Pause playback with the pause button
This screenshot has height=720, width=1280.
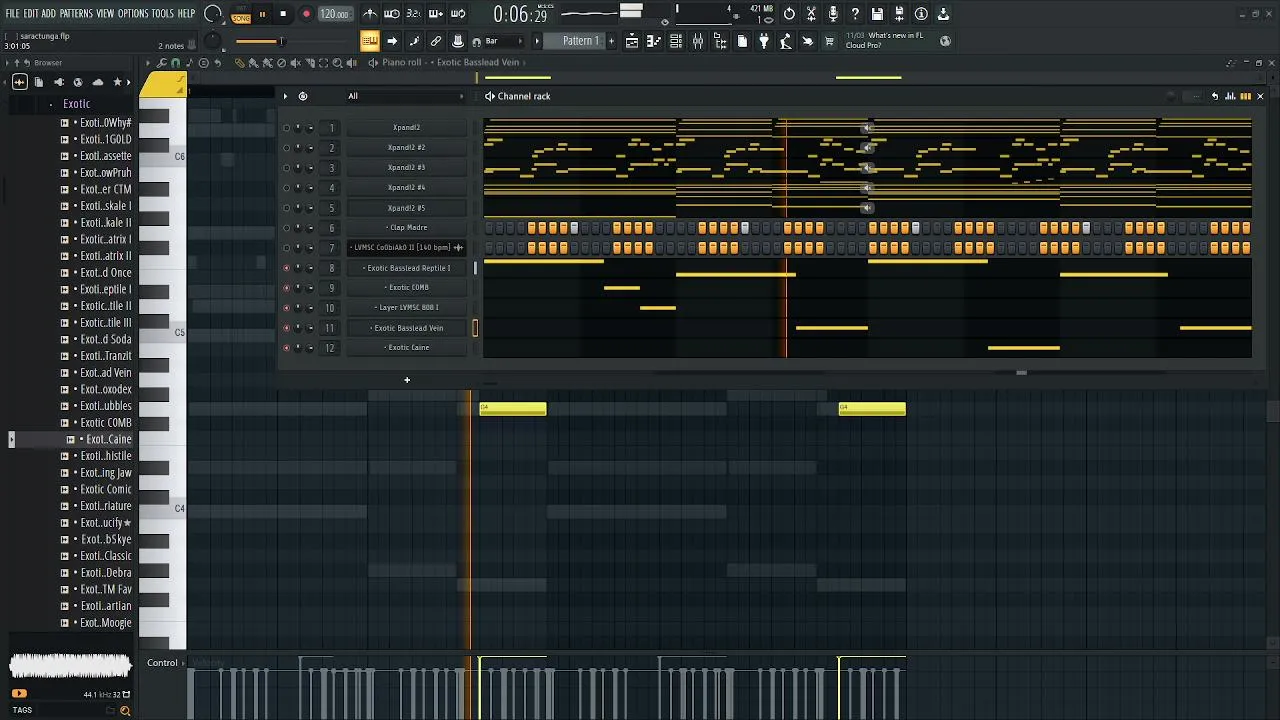click(x=262, y=15)
